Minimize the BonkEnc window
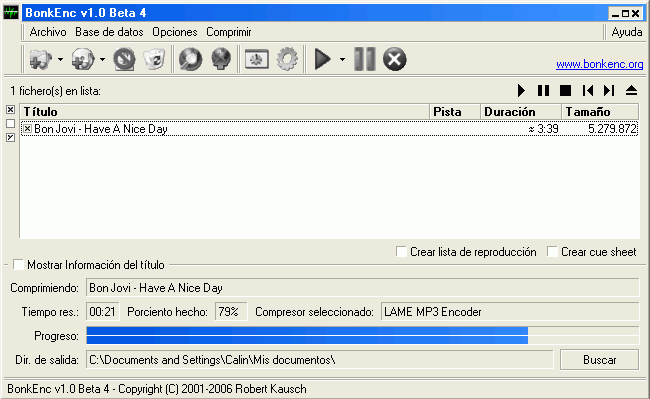This screenshot has width=650, height=399. point(615,14)
